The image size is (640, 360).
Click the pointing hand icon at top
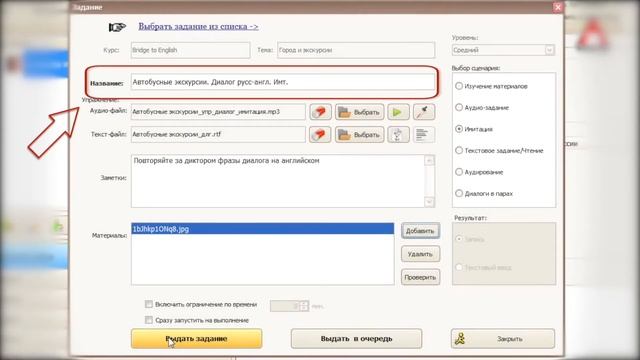(x=117, y=27)
